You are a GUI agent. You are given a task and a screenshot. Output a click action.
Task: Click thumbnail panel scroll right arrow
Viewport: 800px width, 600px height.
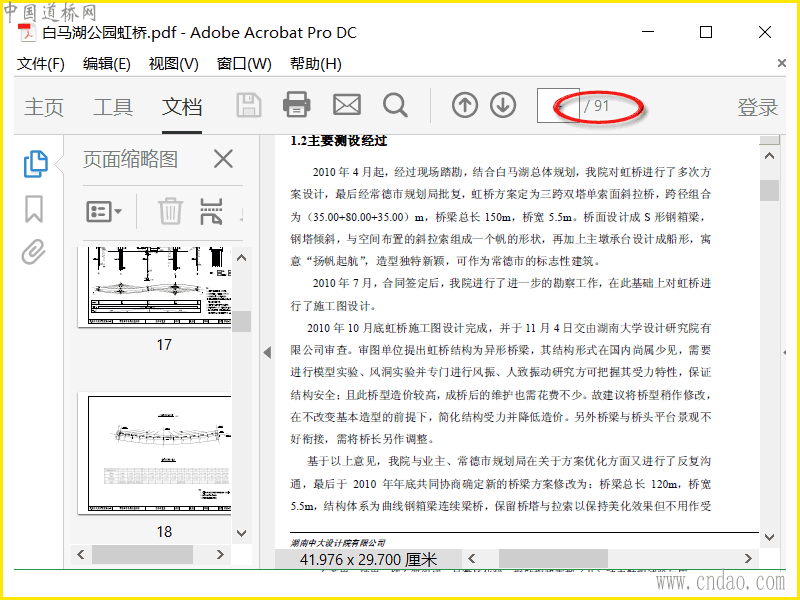click(220, 554)
